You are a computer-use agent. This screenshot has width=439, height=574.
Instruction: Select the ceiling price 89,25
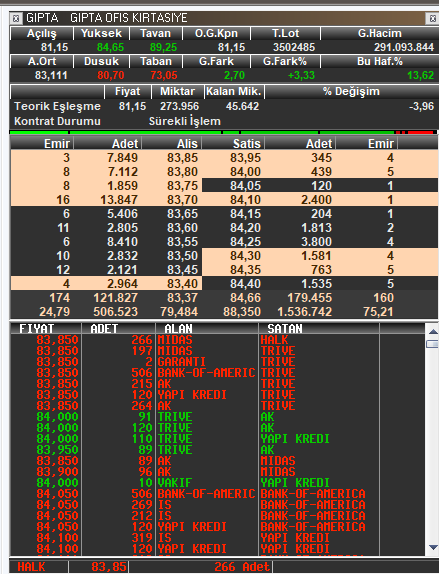(x=164, y=47)
